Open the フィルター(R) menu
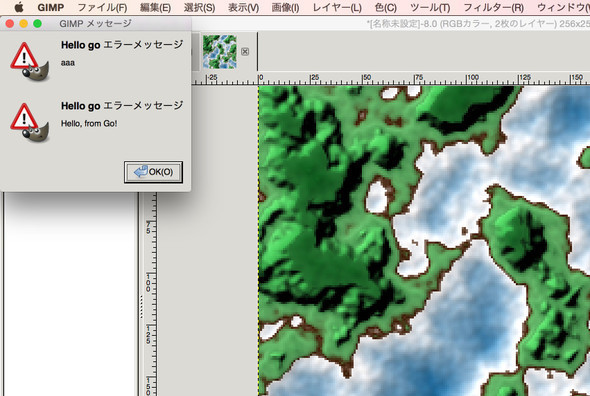590x396 pixels. coord(493,7)
